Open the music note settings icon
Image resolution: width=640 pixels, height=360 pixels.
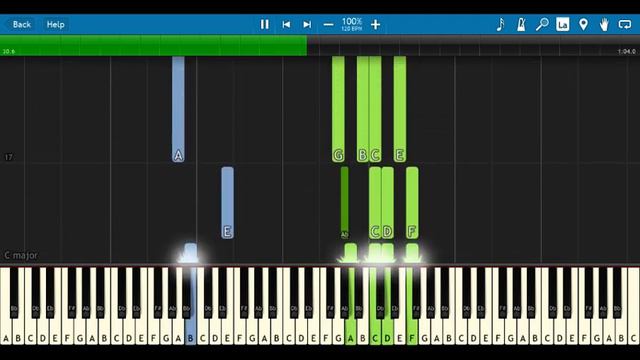click(x=500, y=24)
